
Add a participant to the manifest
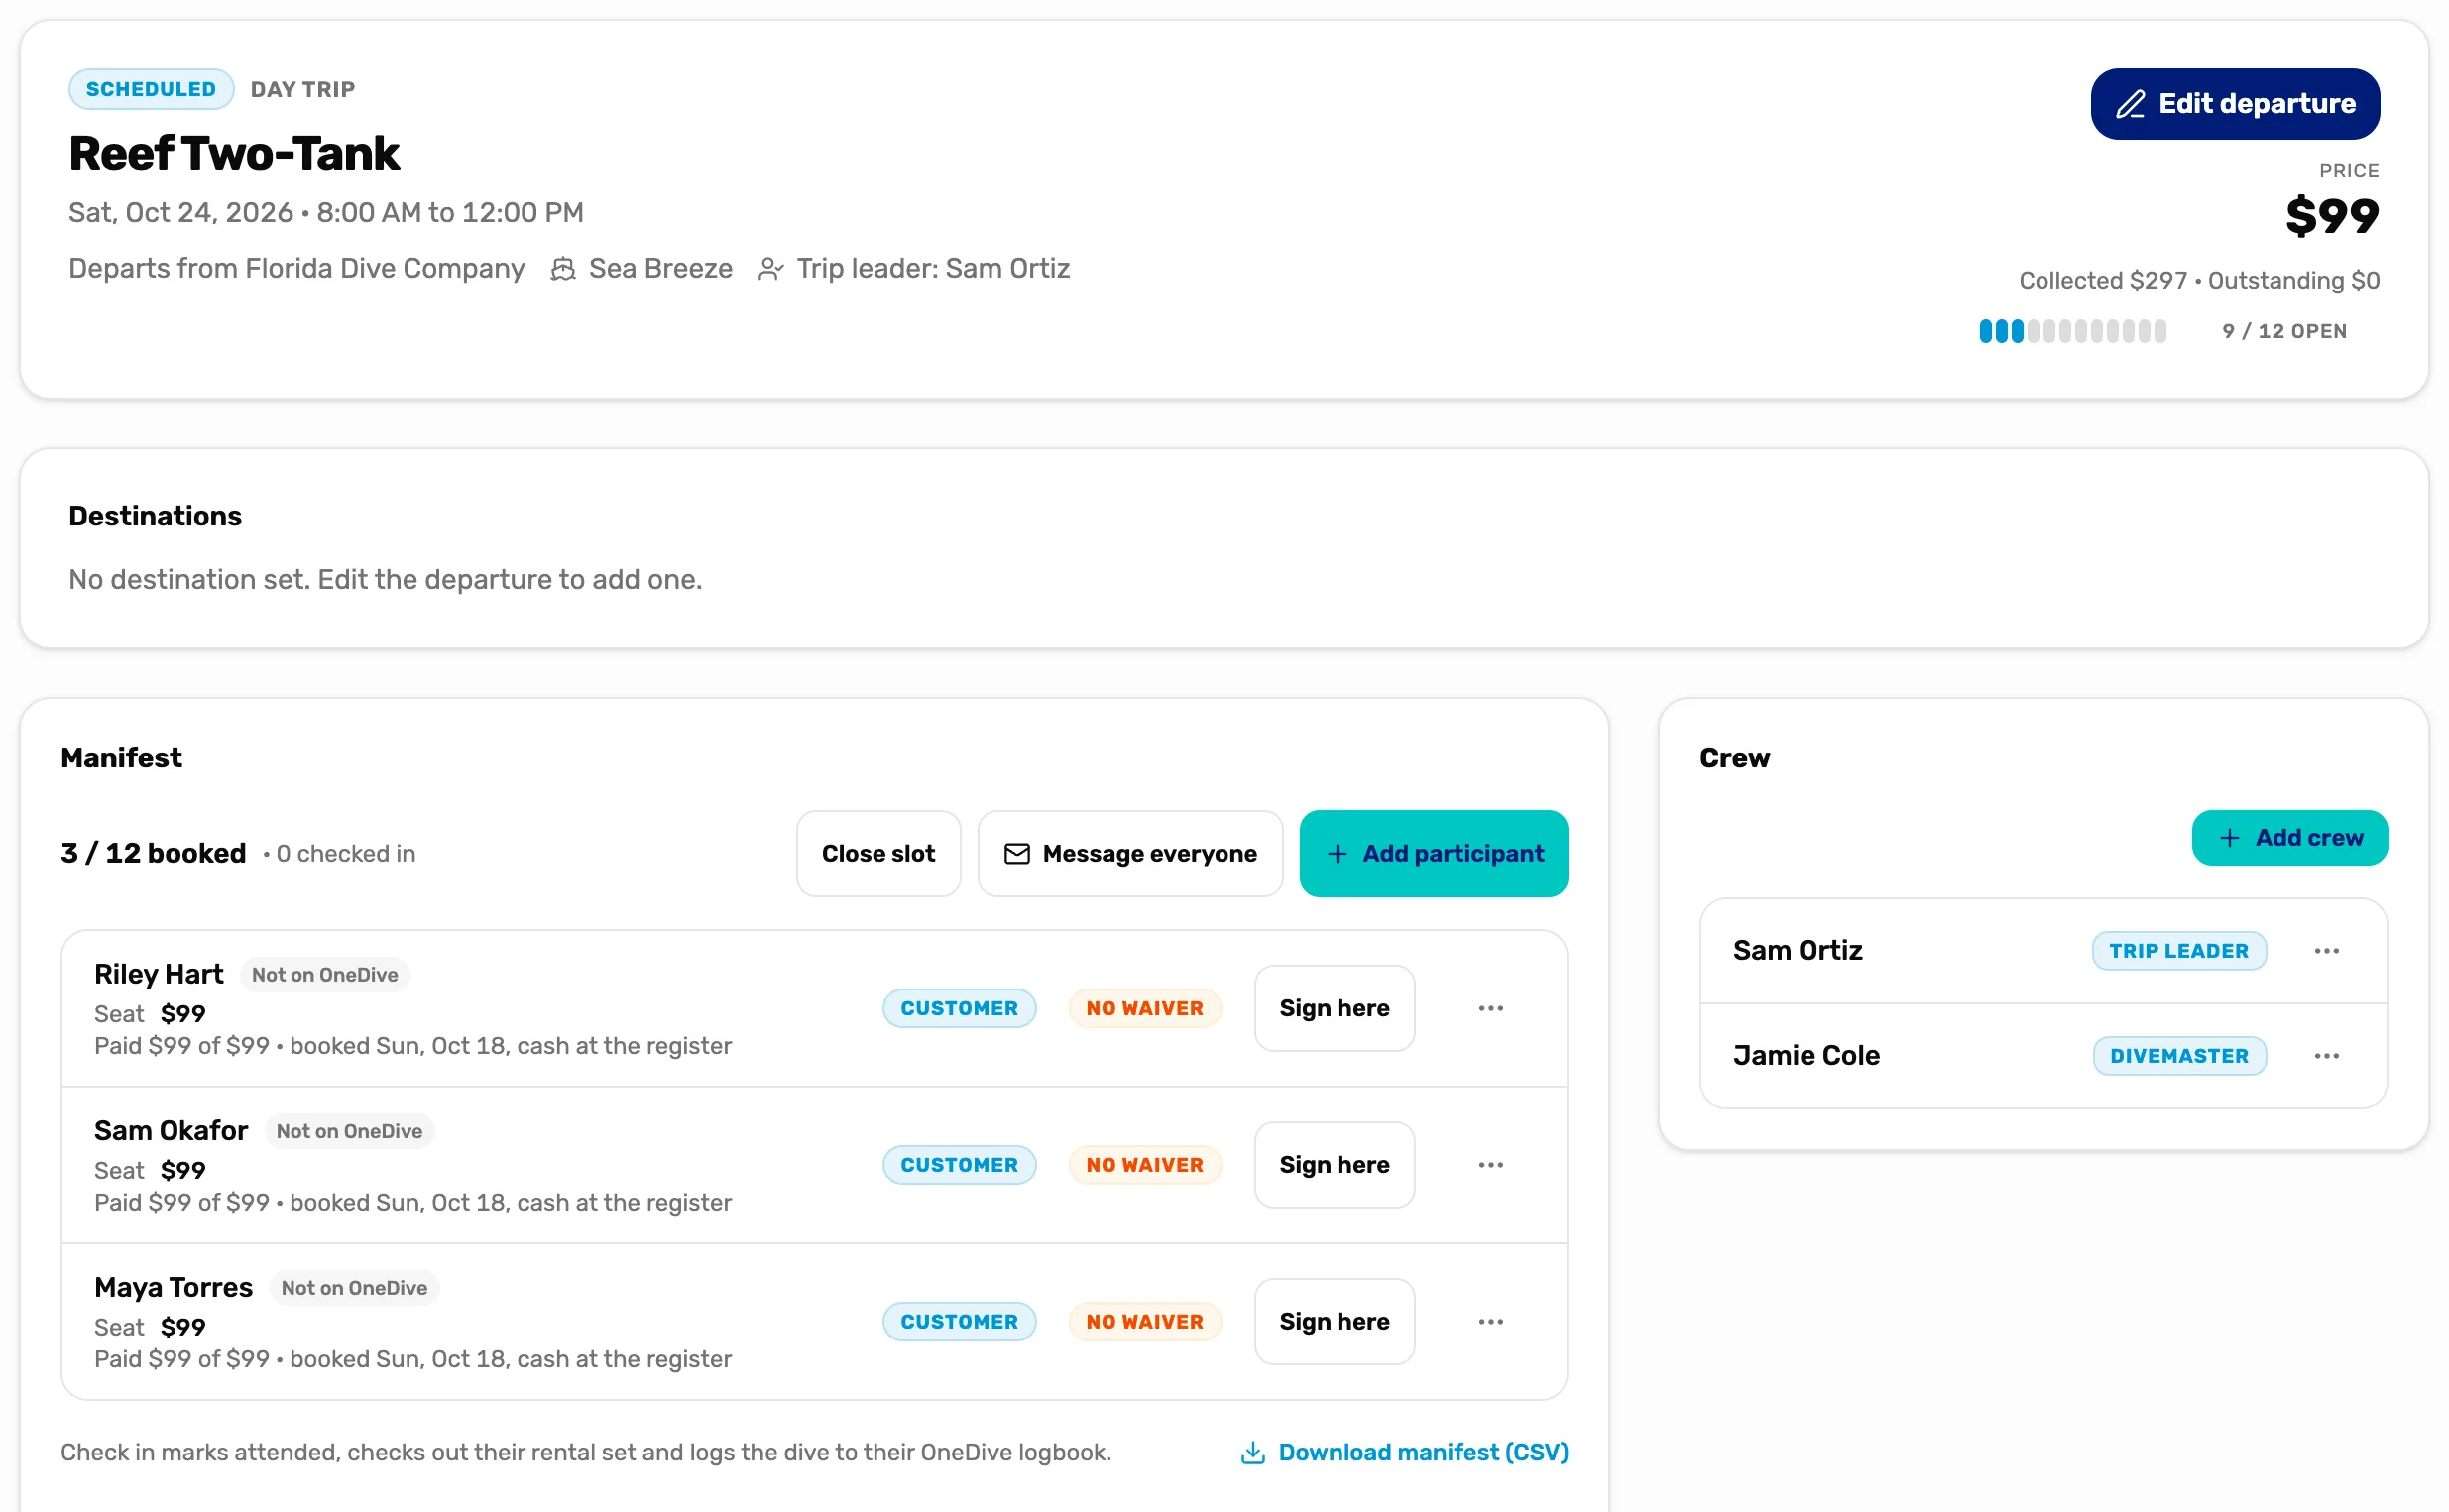click(1433, 853)
